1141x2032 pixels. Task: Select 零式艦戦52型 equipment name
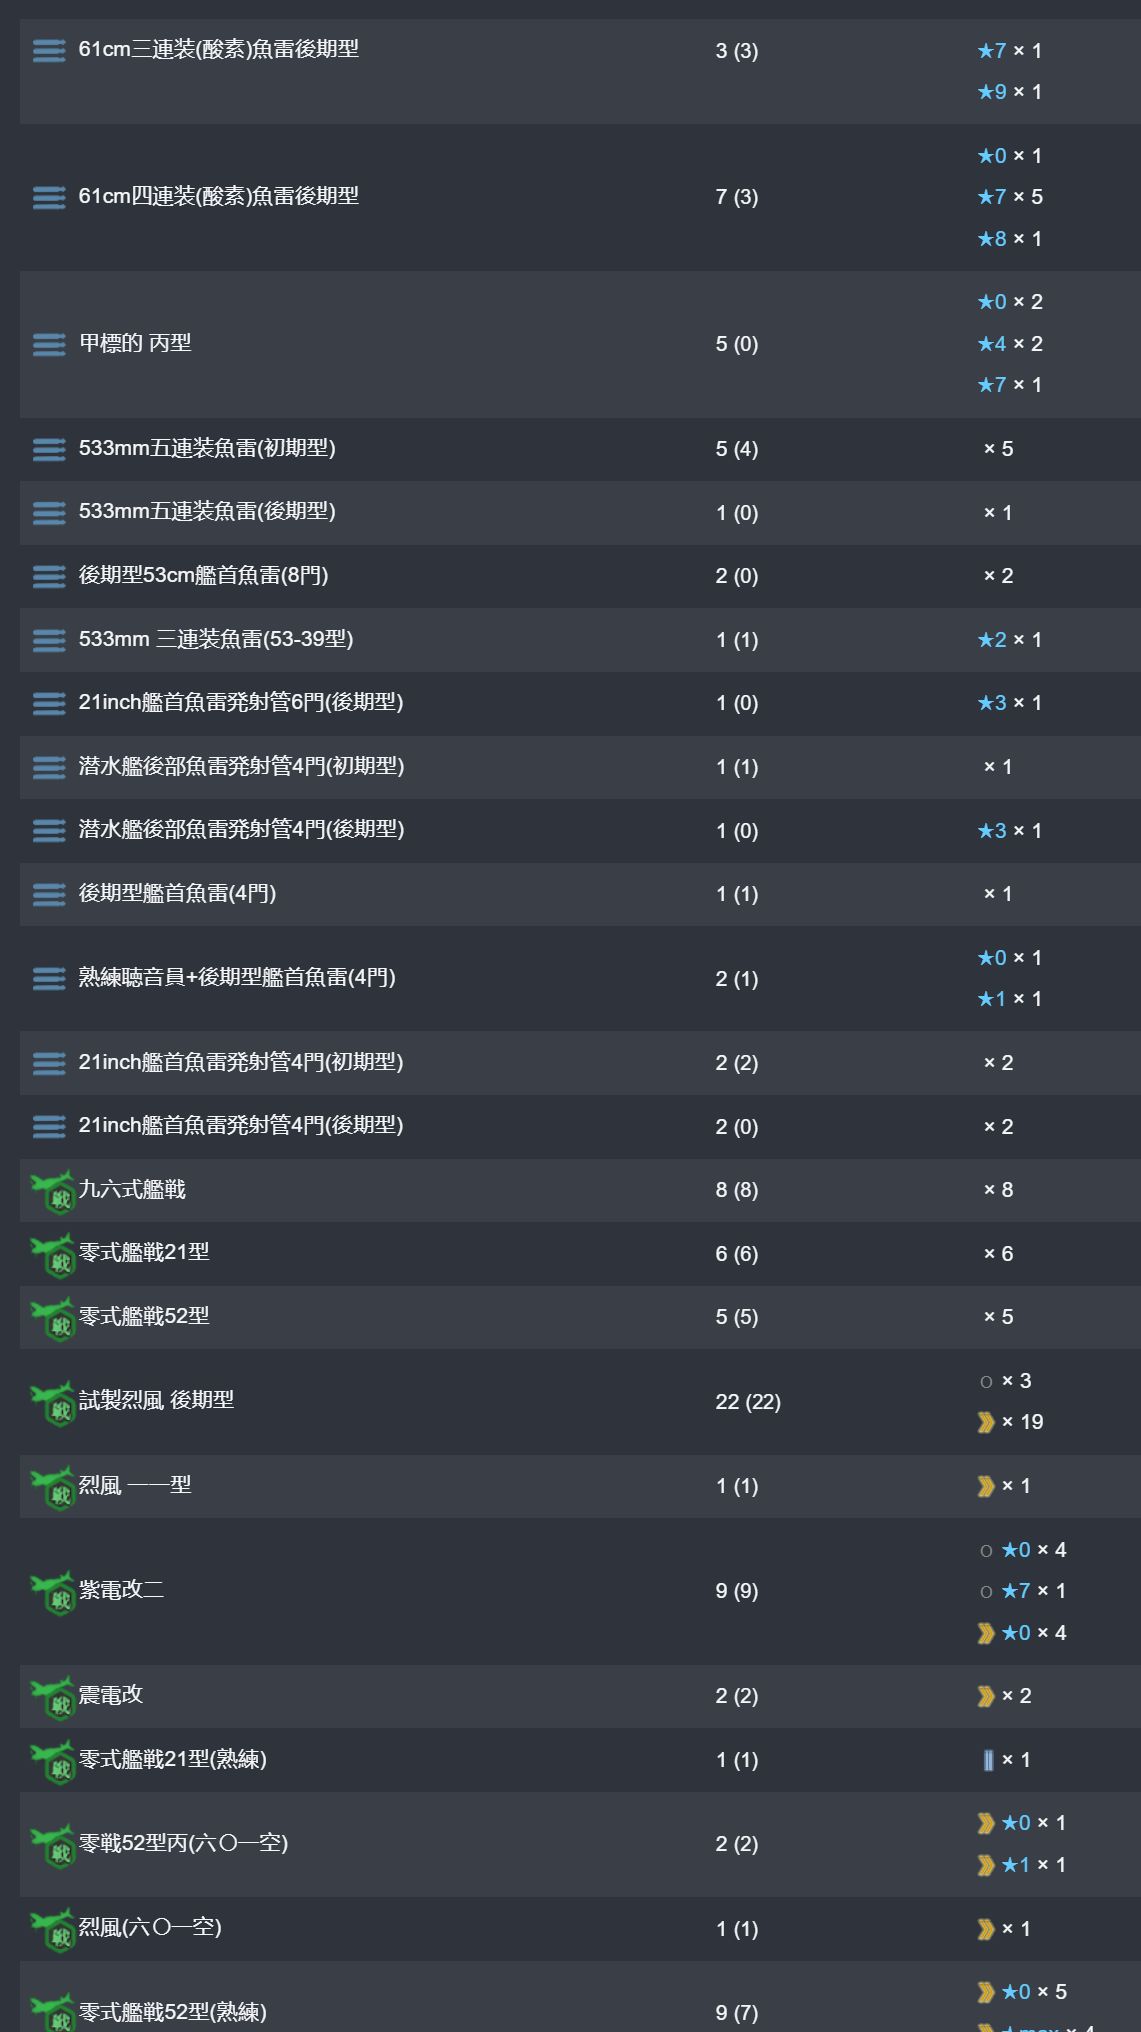144,1316
